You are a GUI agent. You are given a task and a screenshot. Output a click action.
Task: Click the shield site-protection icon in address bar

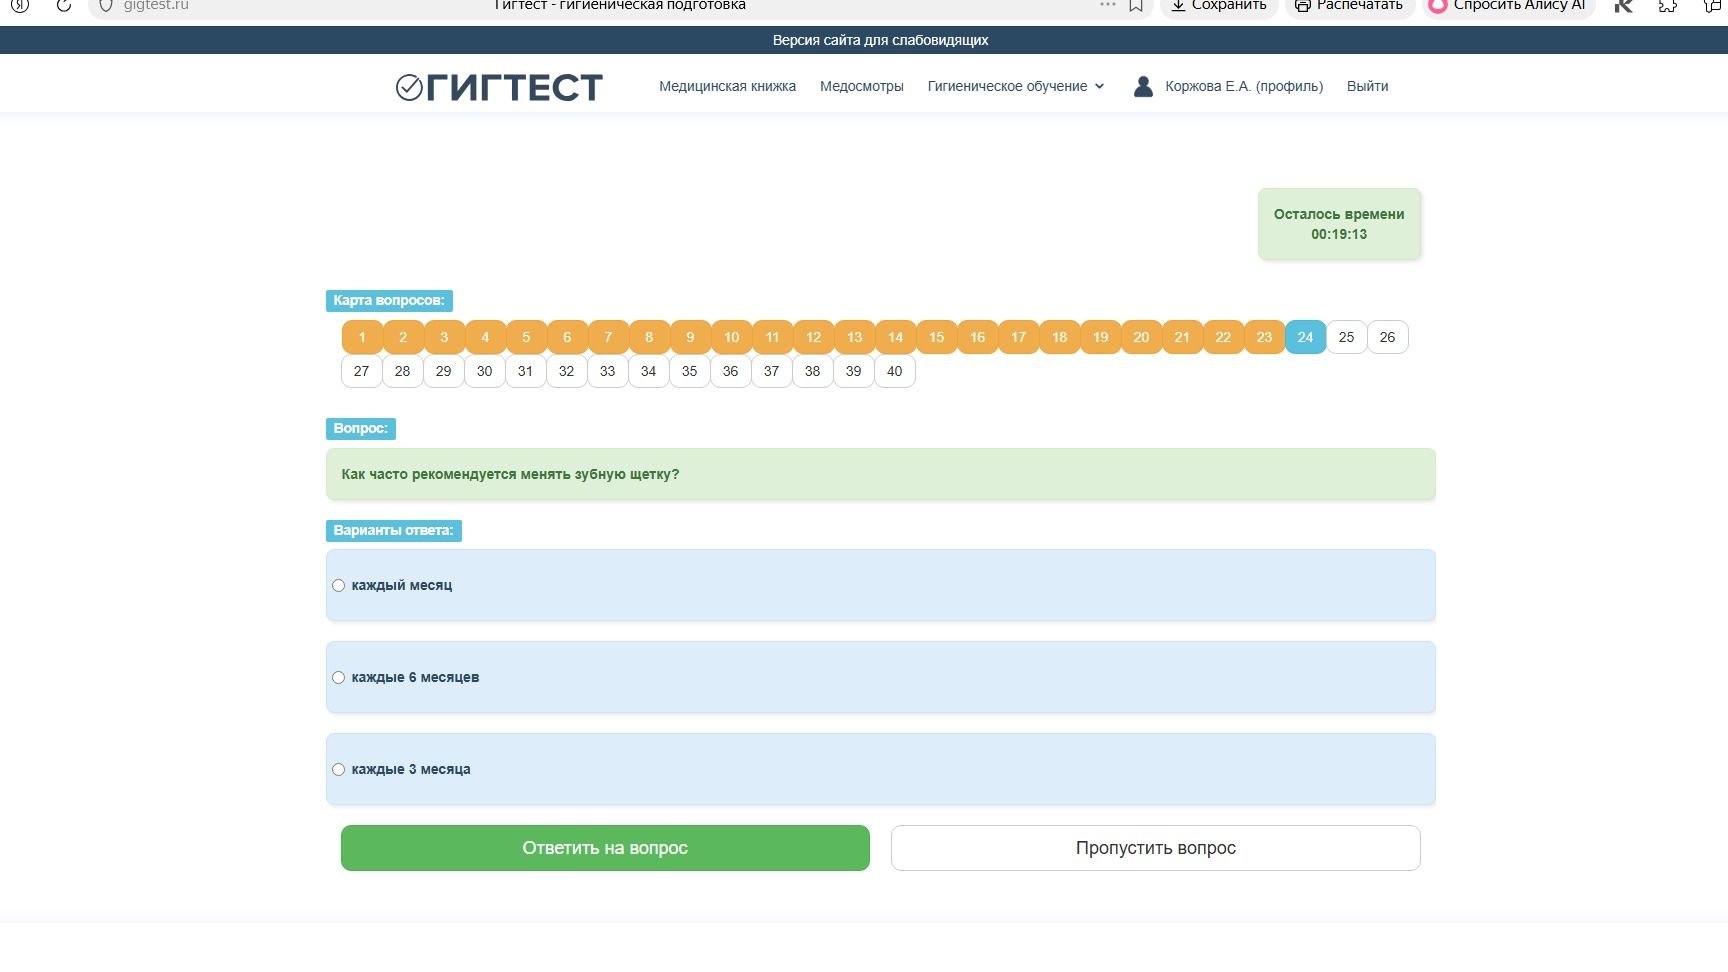[x=105, y=5]
